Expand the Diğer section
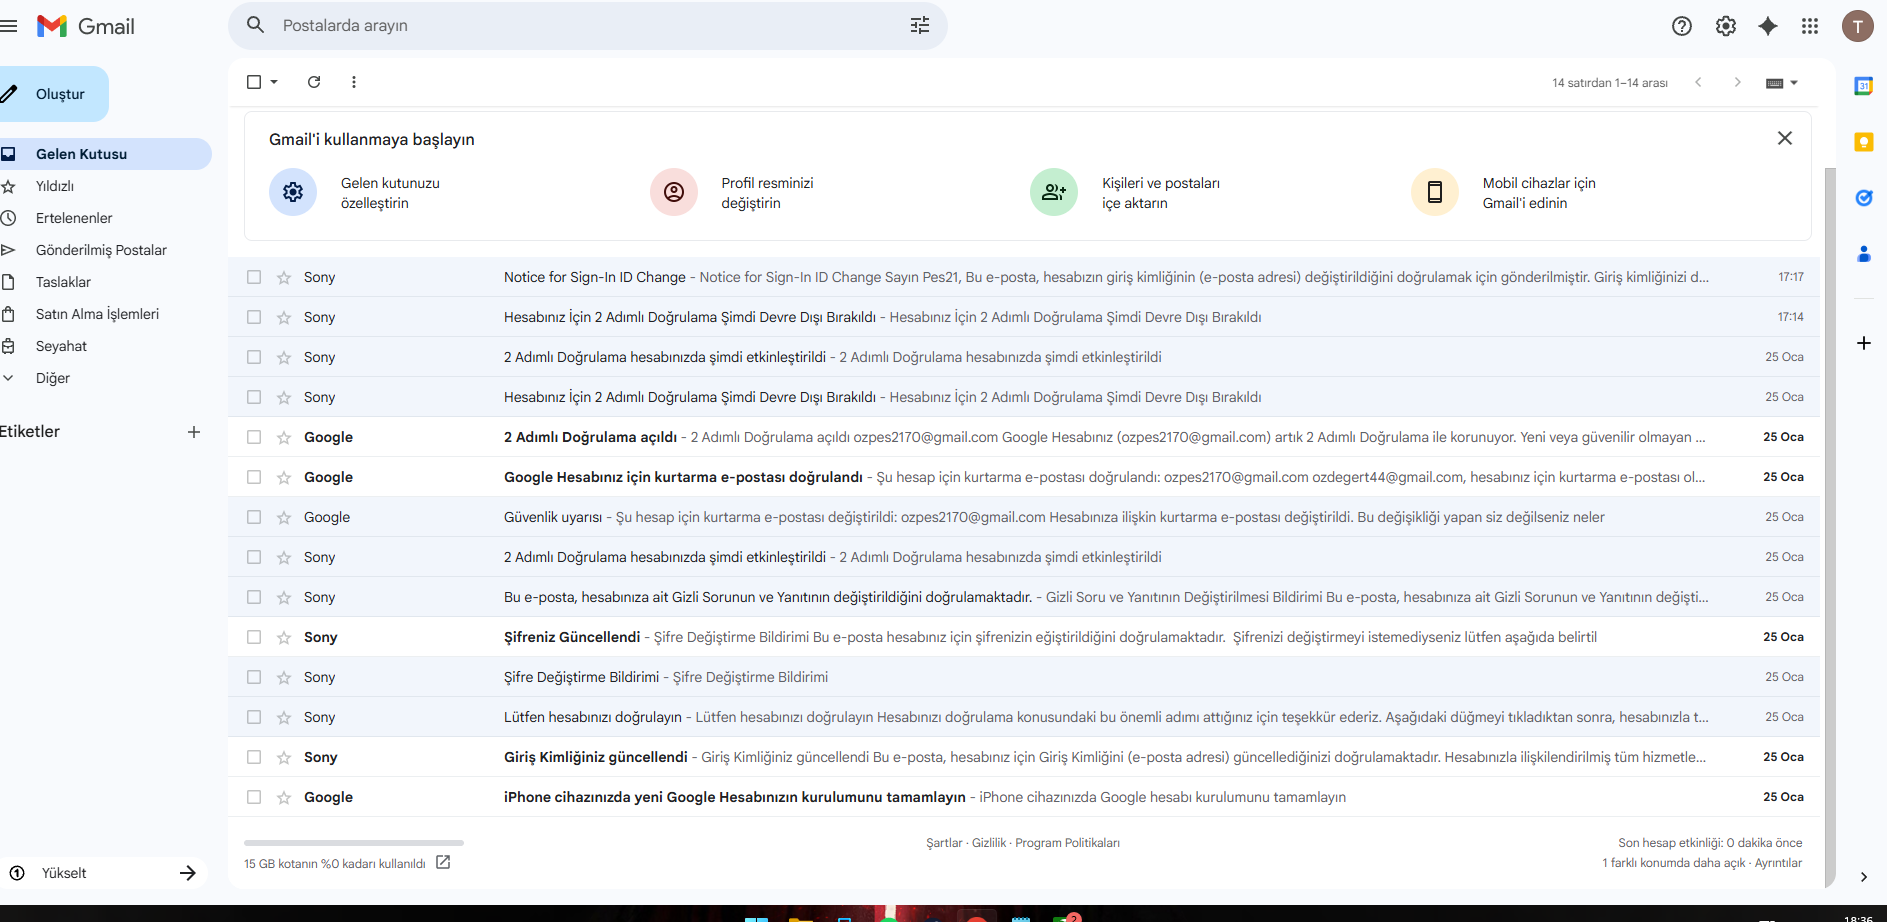This screenshot has width=1887, height=922. tap(53, 378)
